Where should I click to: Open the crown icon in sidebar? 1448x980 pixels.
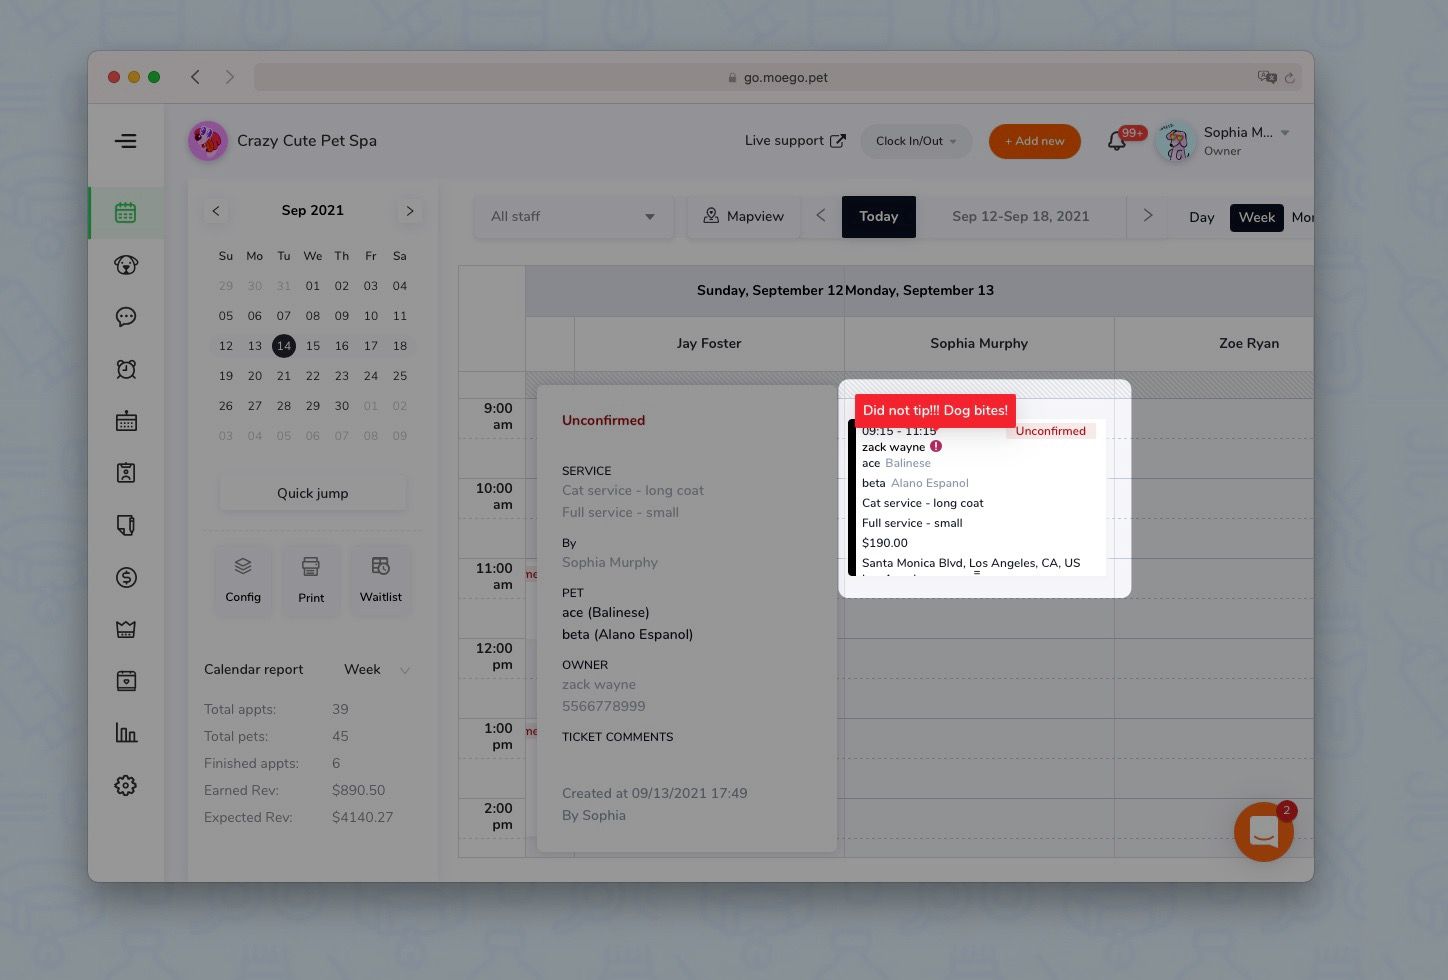click(x=126, y=629)
